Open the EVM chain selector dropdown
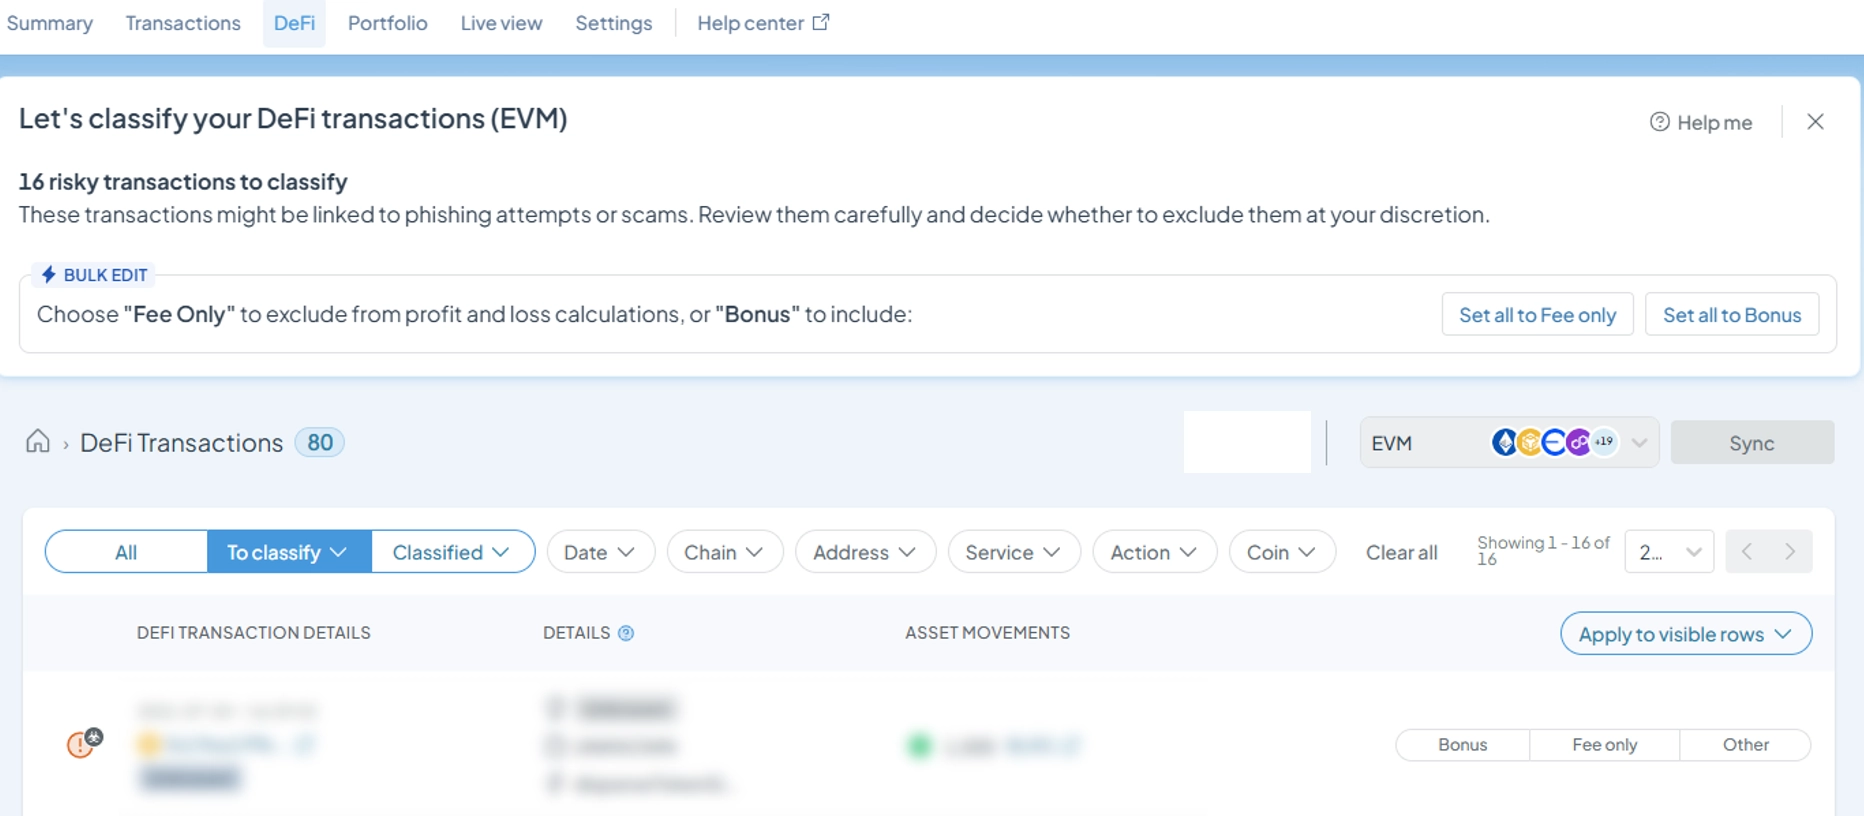Screen dimensions: 1864x816 click(x=1509, y=442)
